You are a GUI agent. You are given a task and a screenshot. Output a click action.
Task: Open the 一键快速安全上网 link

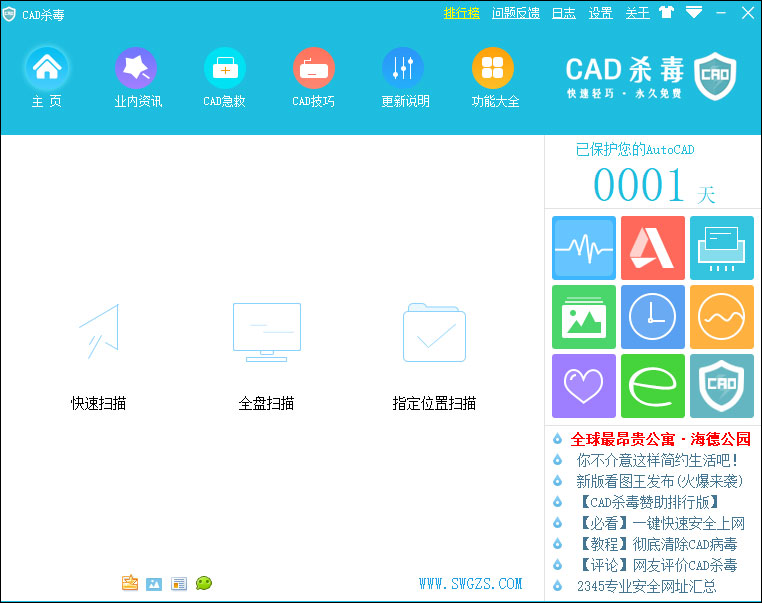(x=661, y=523)
